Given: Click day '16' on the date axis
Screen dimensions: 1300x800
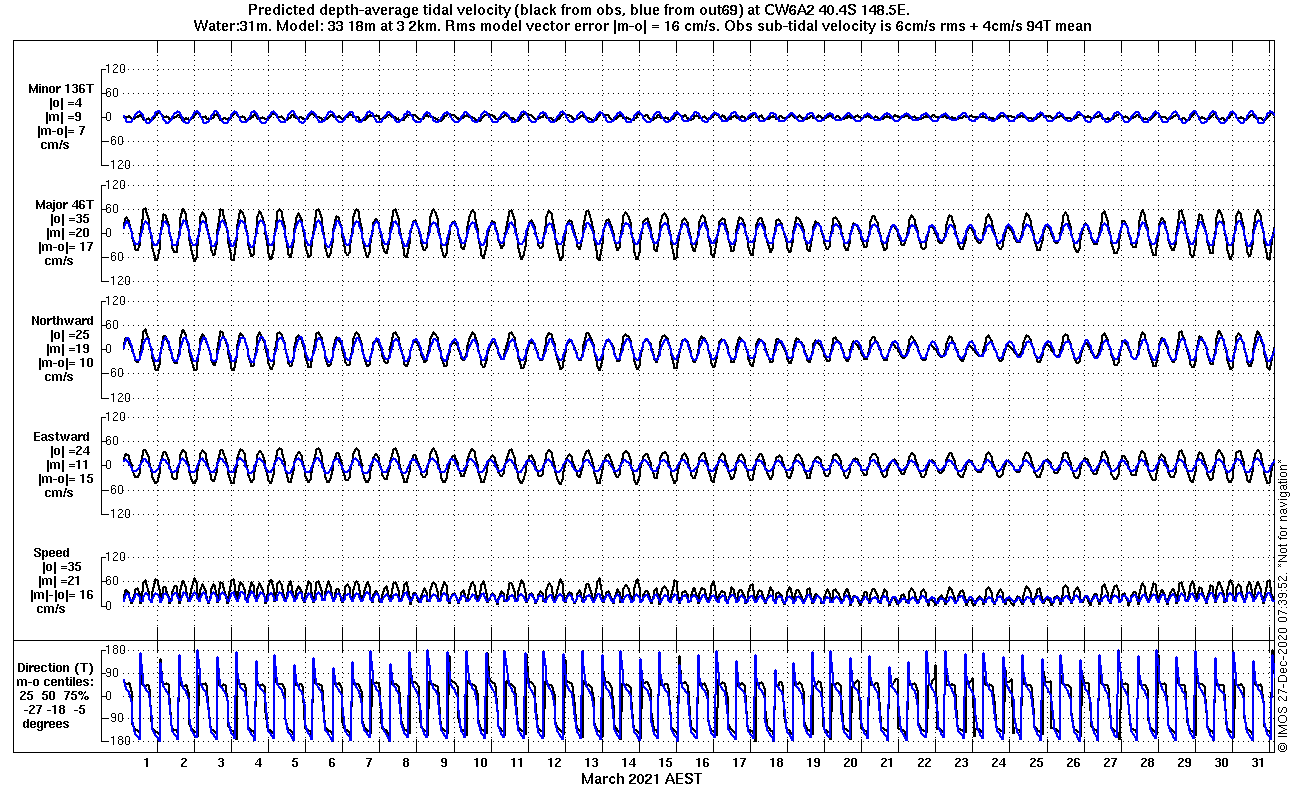Looking at the screenshot, I should (702, 762).
